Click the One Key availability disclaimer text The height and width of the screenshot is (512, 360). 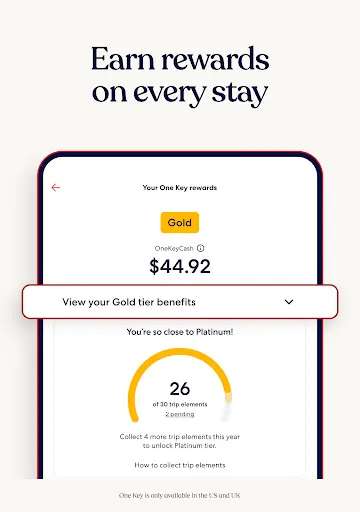point(180,495)
